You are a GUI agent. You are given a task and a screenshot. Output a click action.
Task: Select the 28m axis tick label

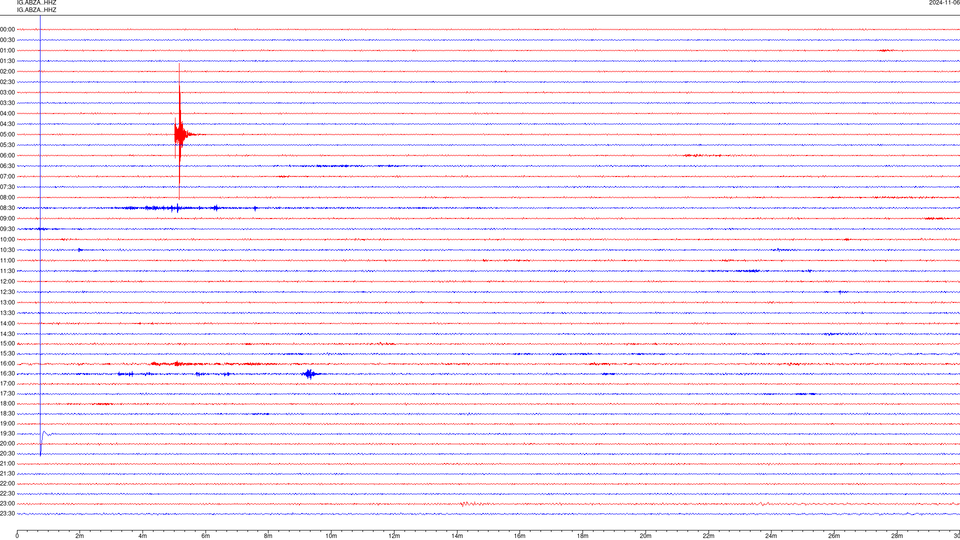(x=897, y=536)
